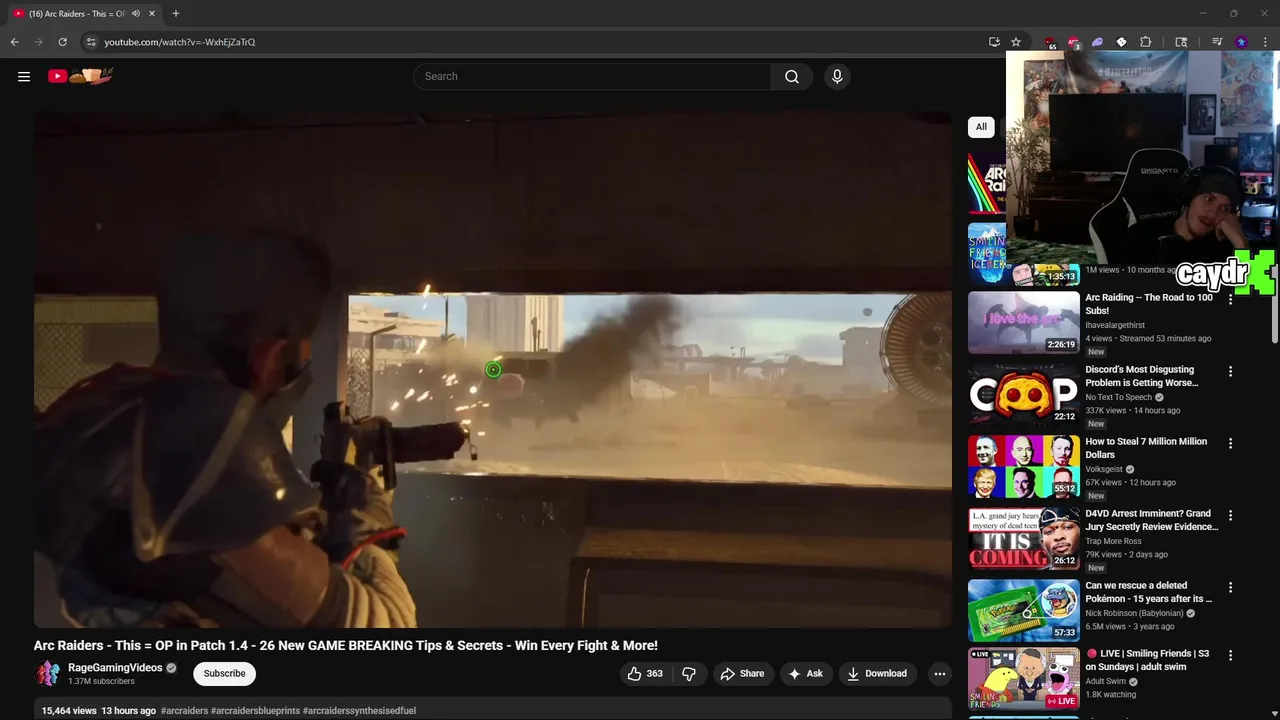This screenshot has width=1280, height=720.
Task: Click the #arcraidersblueprints hashtag
Action: (255, 711)
